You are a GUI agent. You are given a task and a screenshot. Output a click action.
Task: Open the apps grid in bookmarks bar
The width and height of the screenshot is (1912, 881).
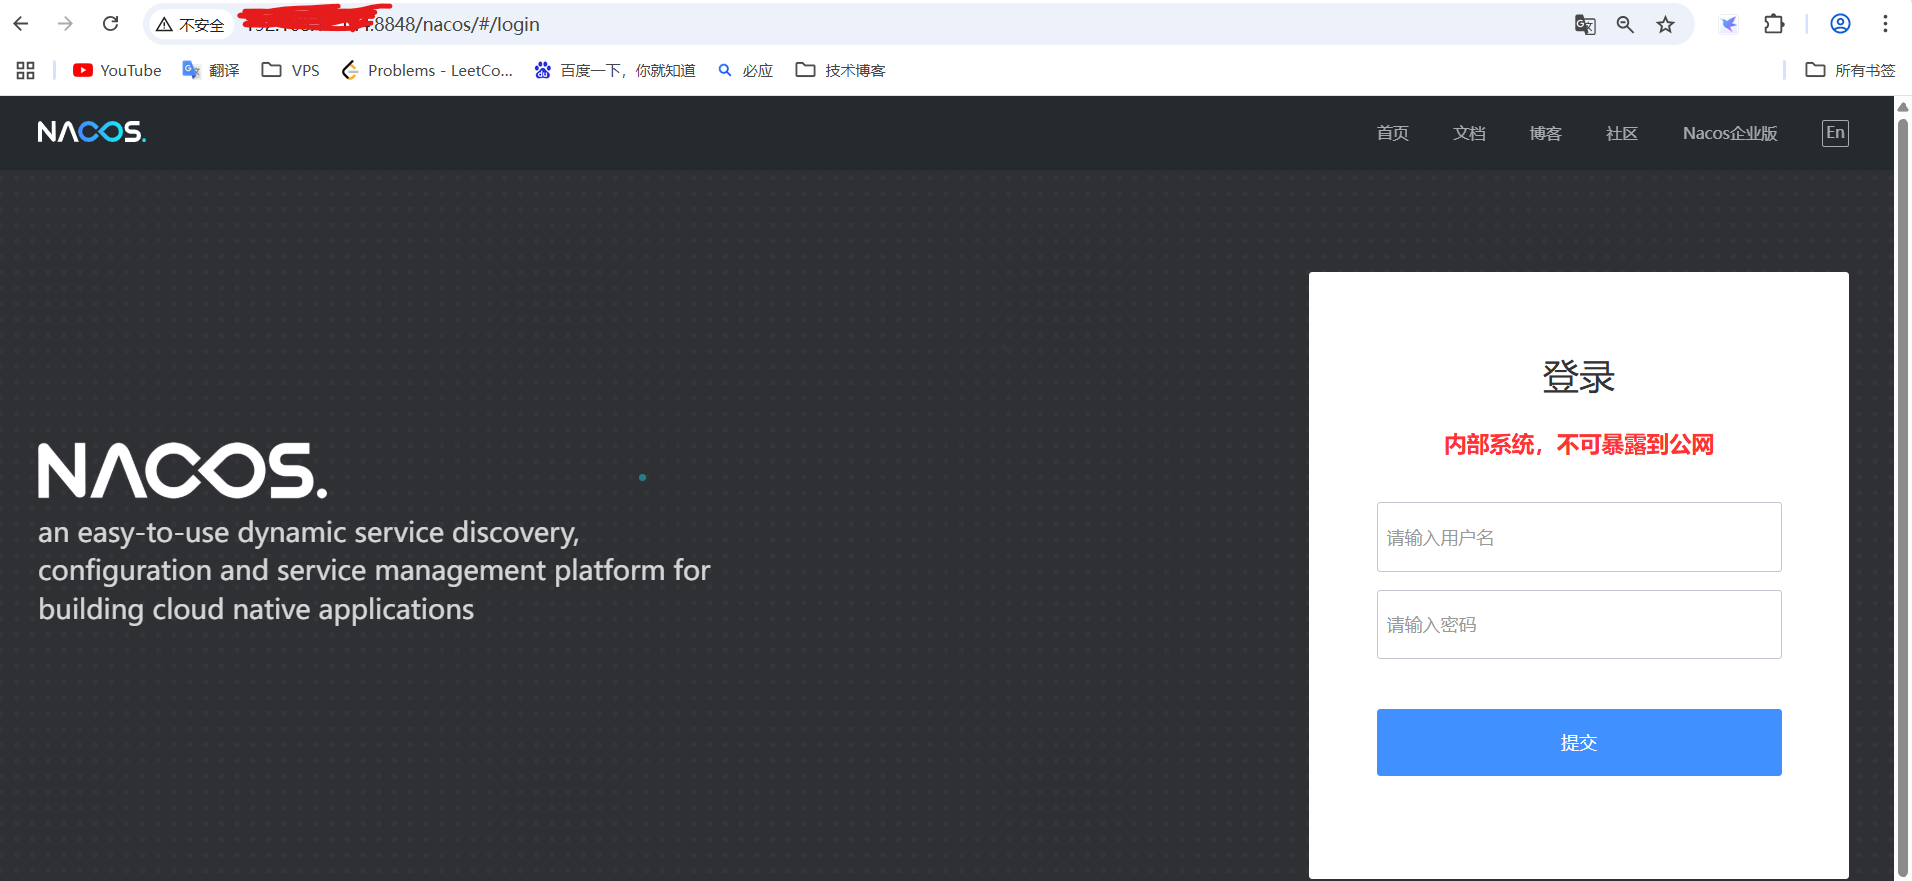pos(26,70)
